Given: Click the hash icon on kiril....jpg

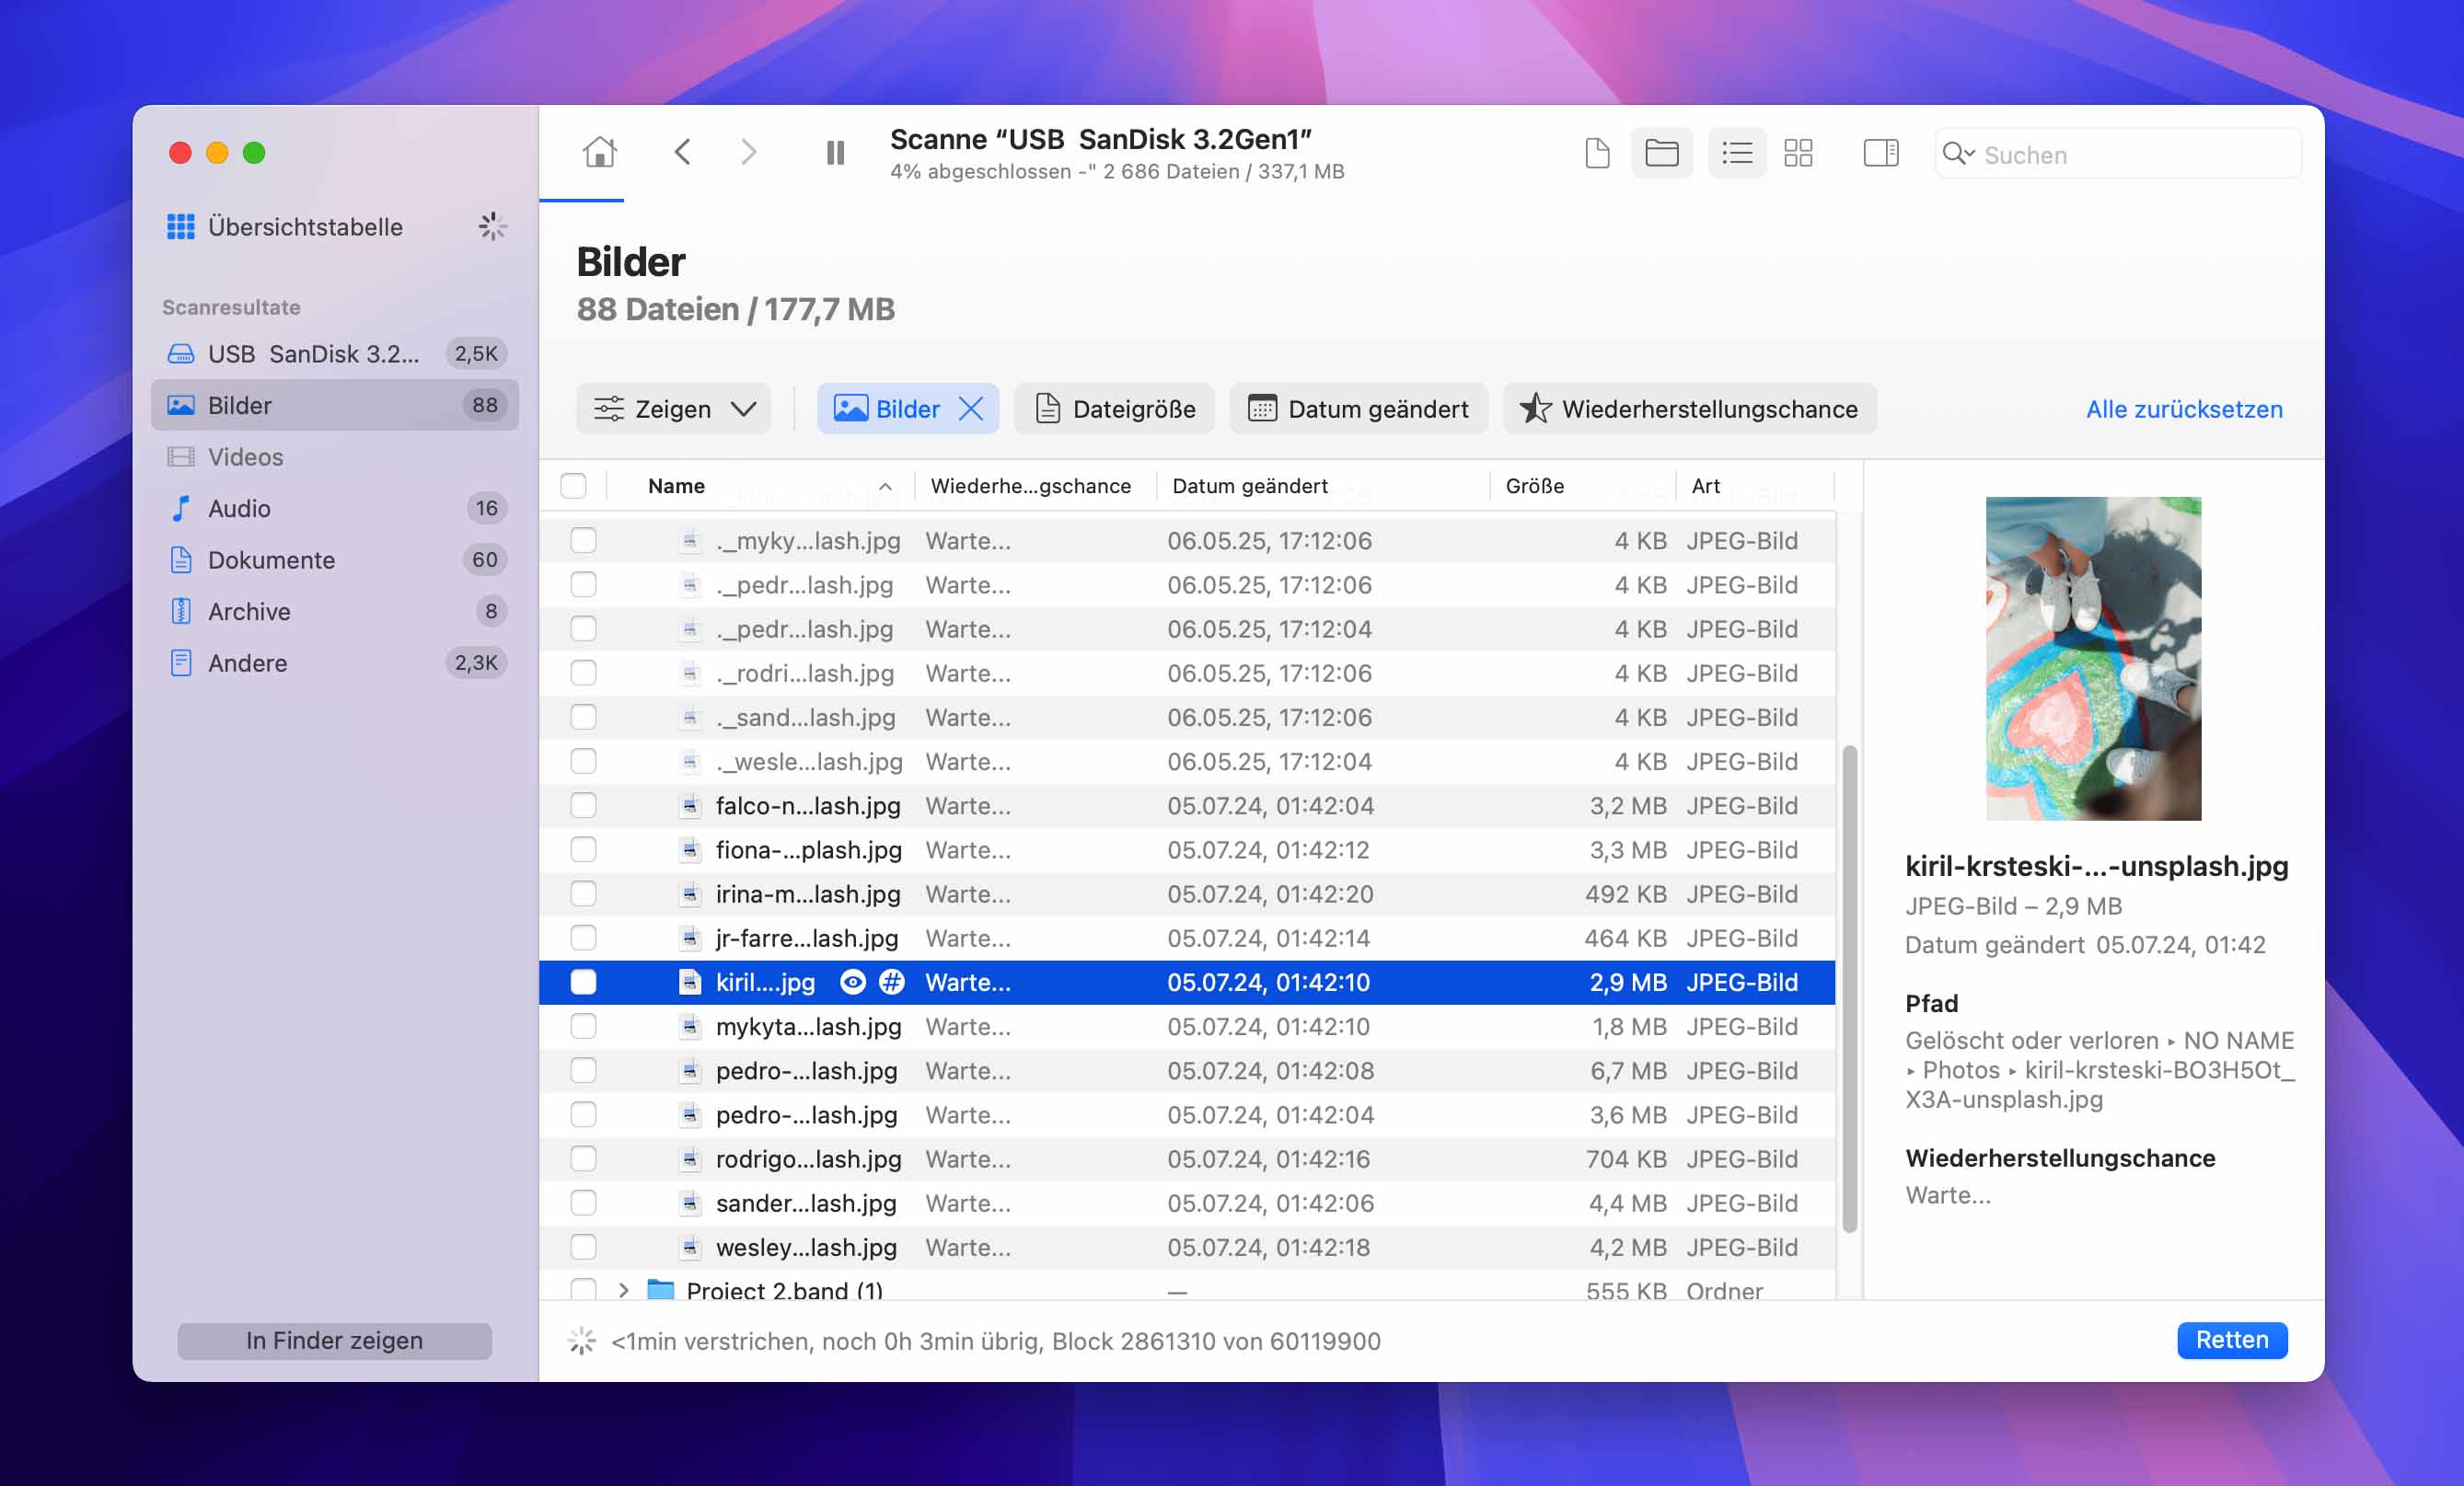Looking at the screenshot, I should (891, 982).
